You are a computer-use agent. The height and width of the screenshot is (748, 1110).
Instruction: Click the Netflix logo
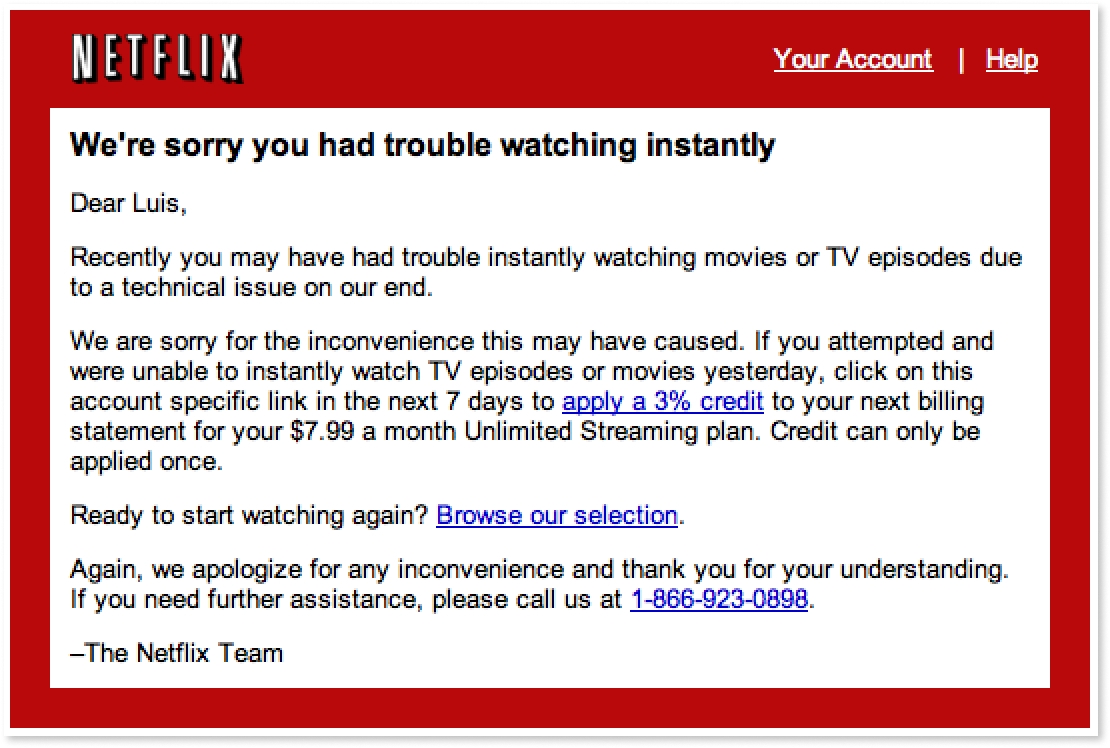[157, 59]
